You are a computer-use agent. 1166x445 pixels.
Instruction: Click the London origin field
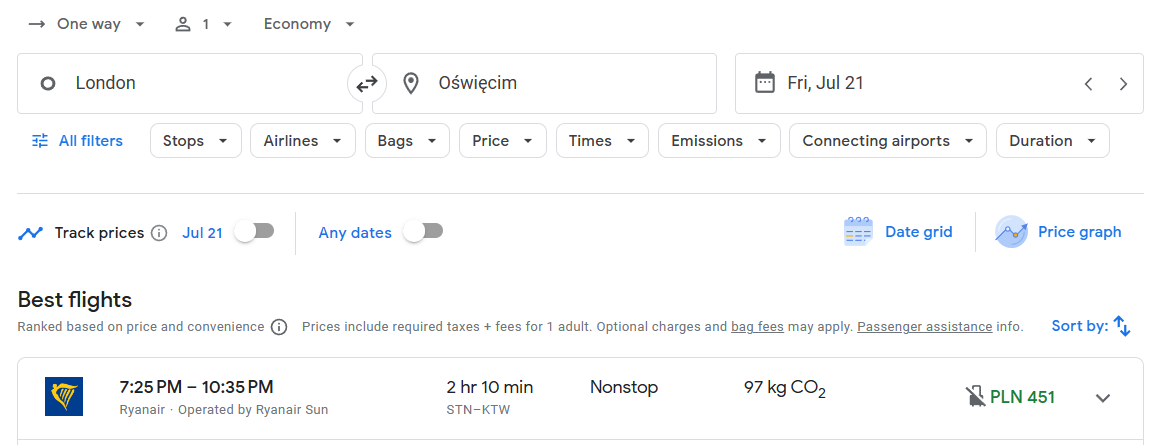point(190,83)
